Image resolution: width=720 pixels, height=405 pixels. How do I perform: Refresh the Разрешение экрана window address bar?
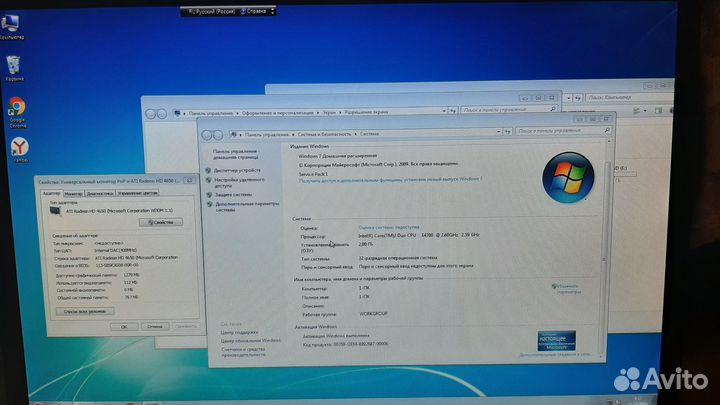[x=453, y=110]
